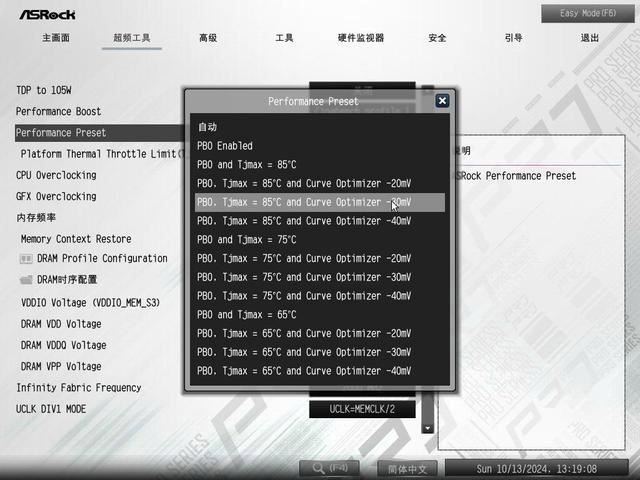
Task: Open the 主画面 tab
Action: tap(56, 38)
